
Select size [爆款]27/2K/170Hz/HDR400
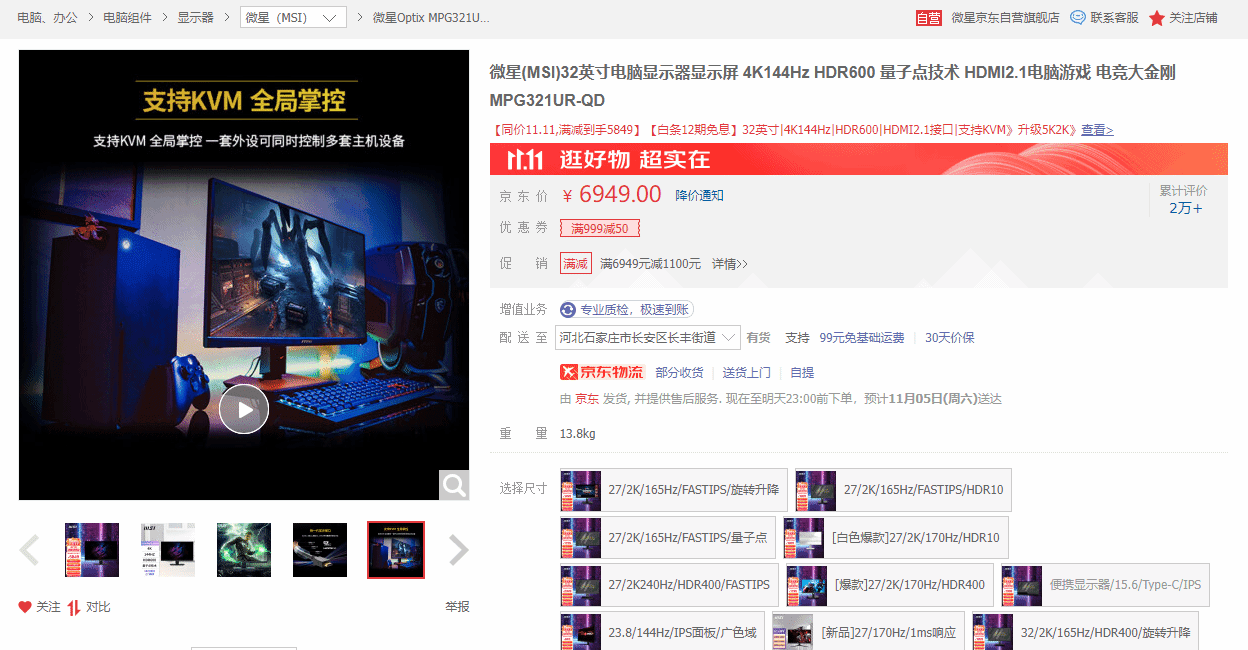[x=890, y=585]
